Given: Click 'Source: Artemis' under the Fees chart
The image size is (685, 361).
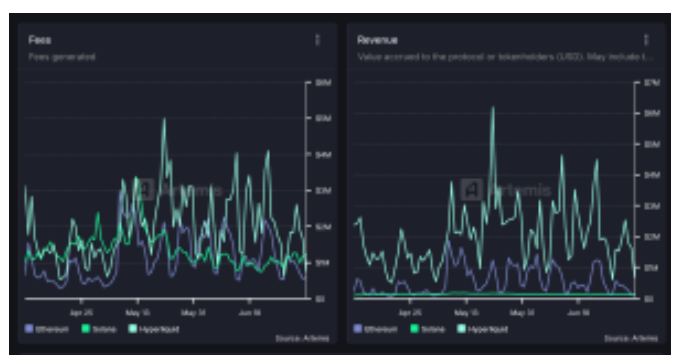Looking at the screenshot, I should pyautogui.click(x=302, y=338).
